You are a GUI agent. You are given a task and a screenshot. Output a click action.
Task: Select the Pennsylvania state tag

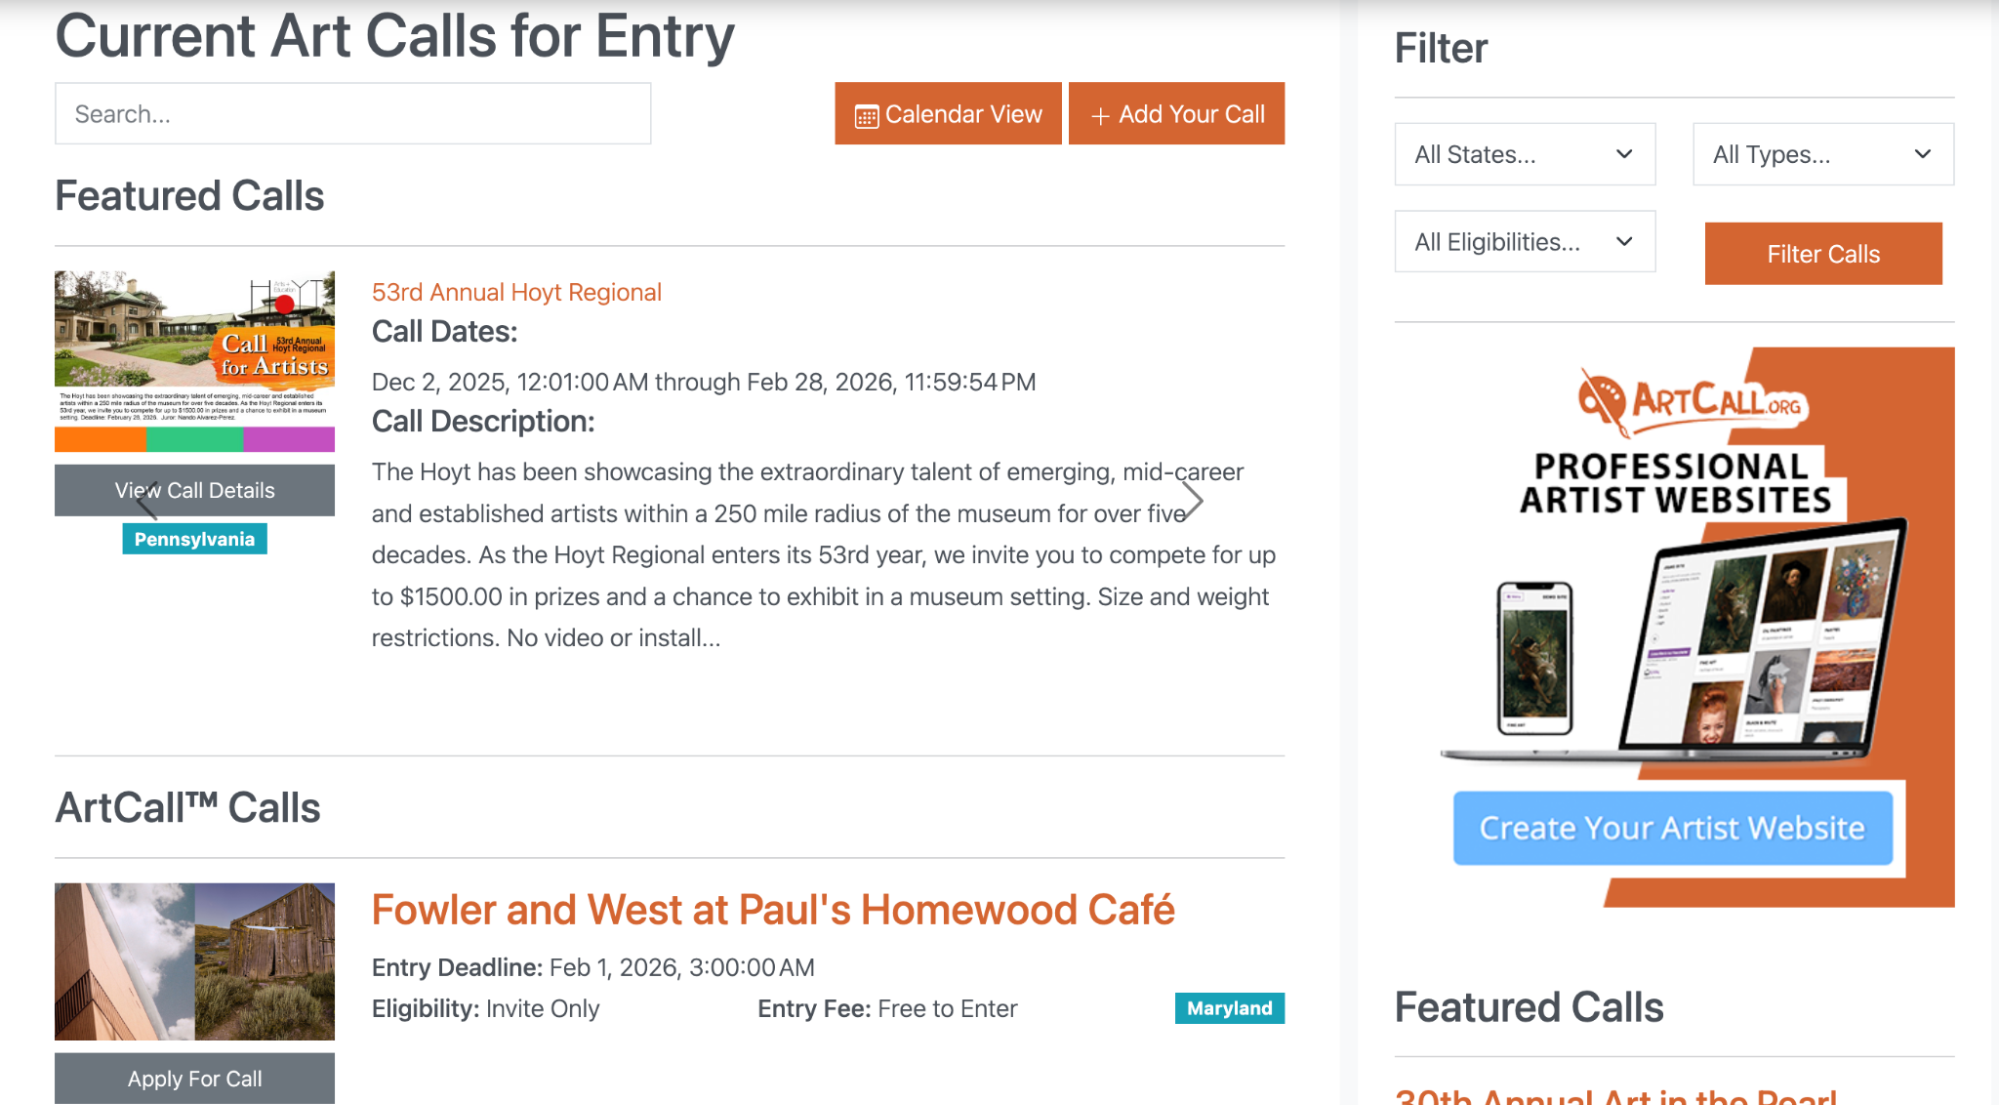pos(194,538)
